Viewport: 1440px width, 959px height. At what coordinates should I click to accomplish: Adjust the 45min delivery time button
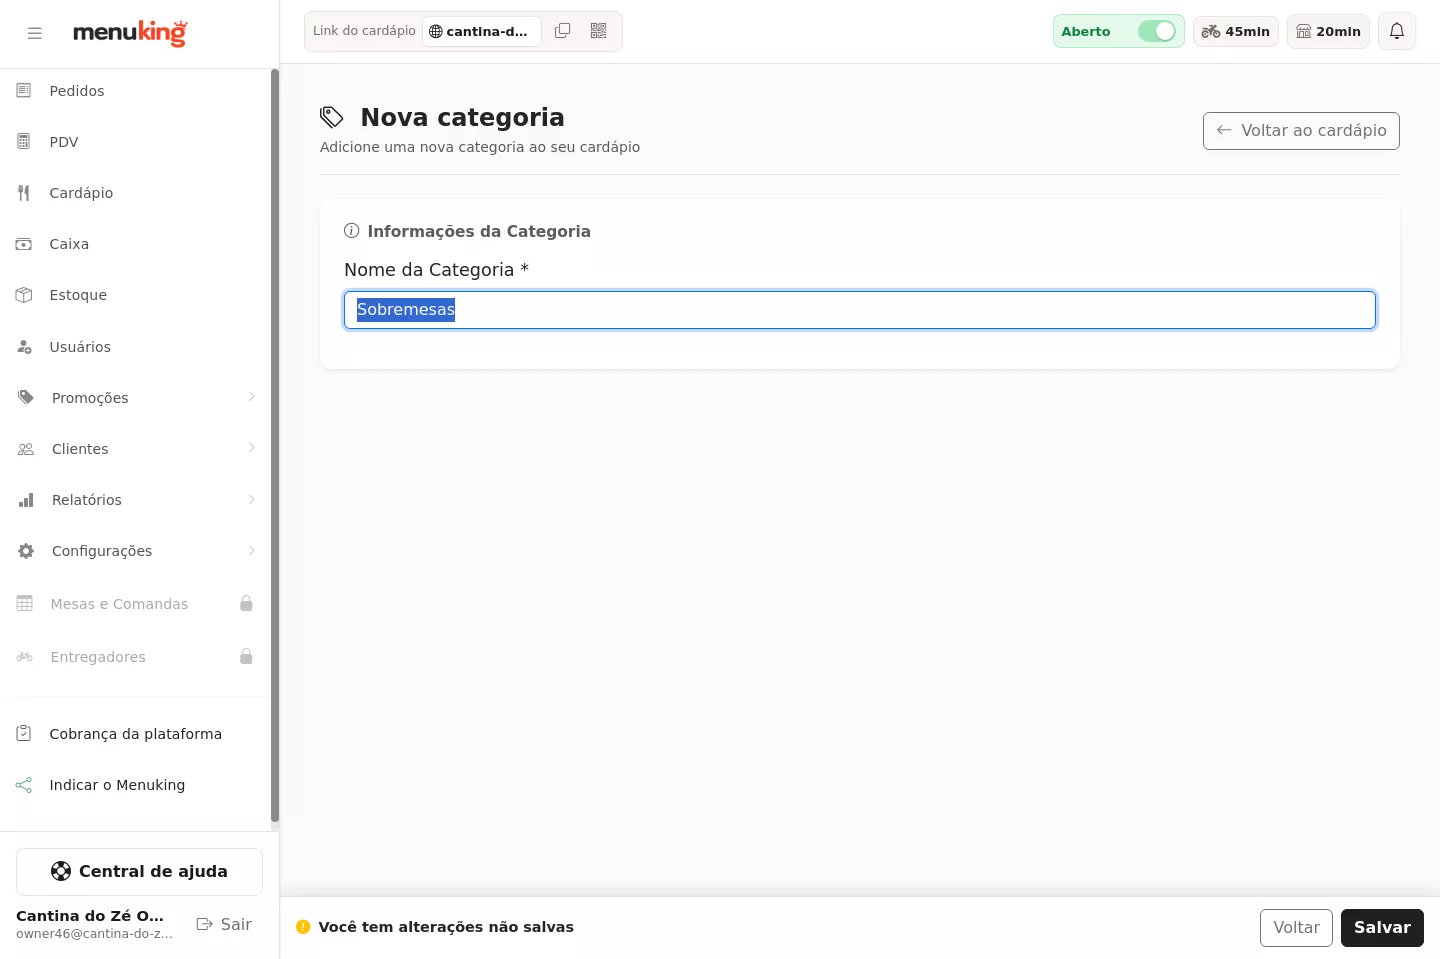point(1236,31)
